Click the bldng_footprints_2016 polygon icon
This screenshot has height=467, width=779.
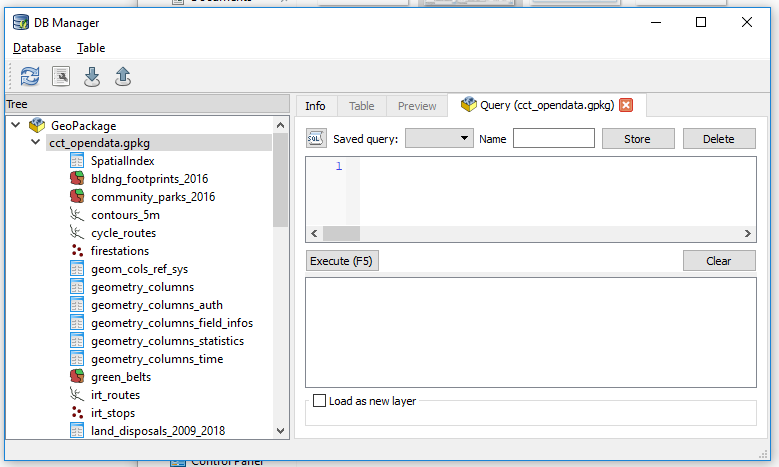pos(77,178)
